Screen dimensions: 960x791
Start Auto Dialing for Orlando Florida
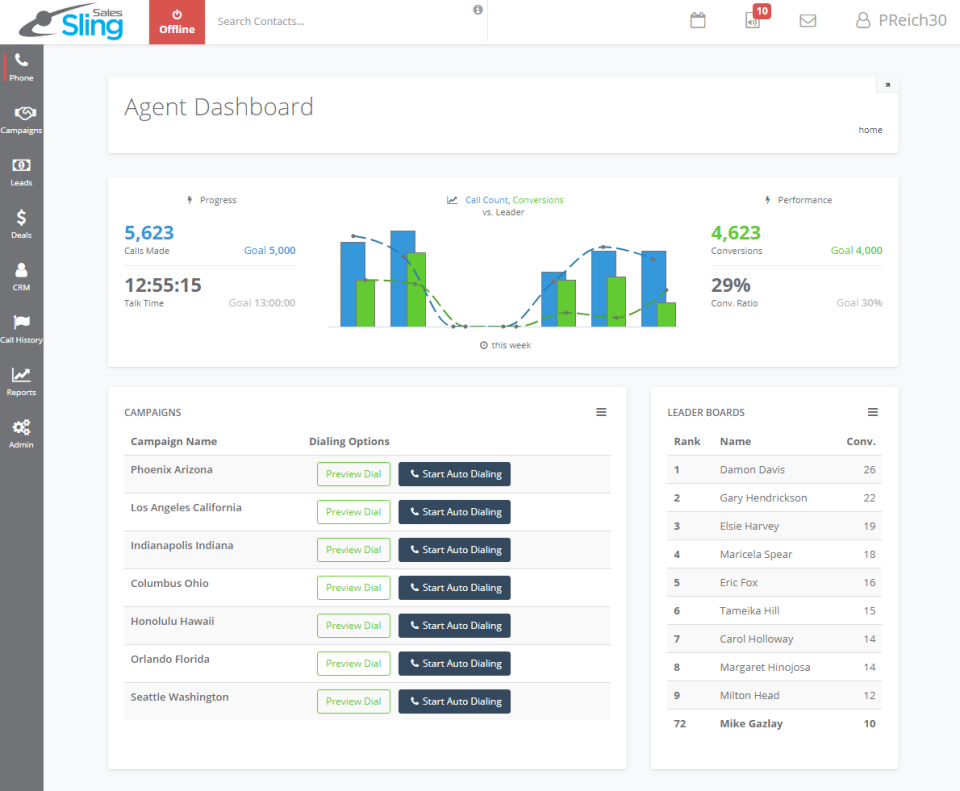point(454,663)
